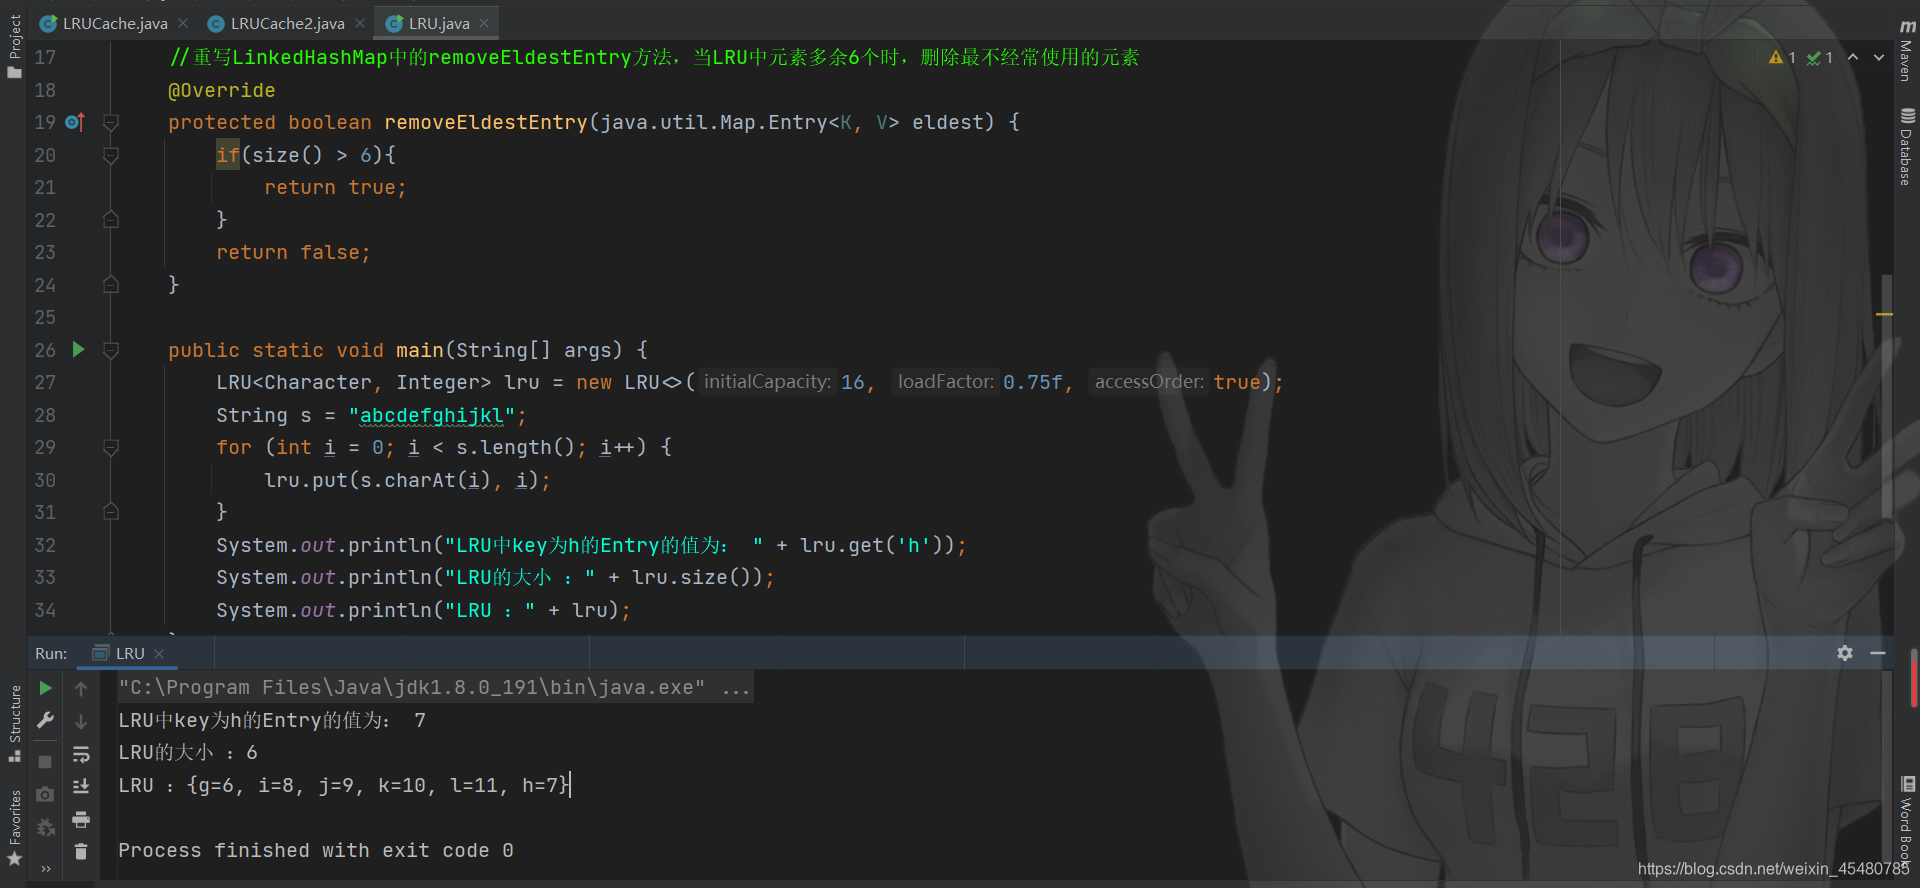The height and width of the screenshot is (888, 1920).
Task: Clear console output with the trash icon
Action: (81, 852)
